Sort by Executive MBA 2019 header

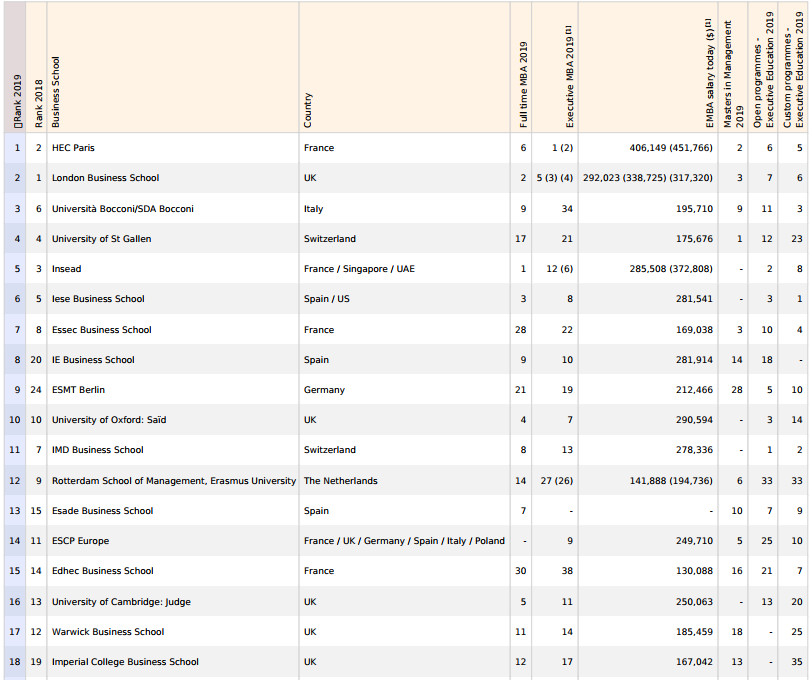pos(555,67)
